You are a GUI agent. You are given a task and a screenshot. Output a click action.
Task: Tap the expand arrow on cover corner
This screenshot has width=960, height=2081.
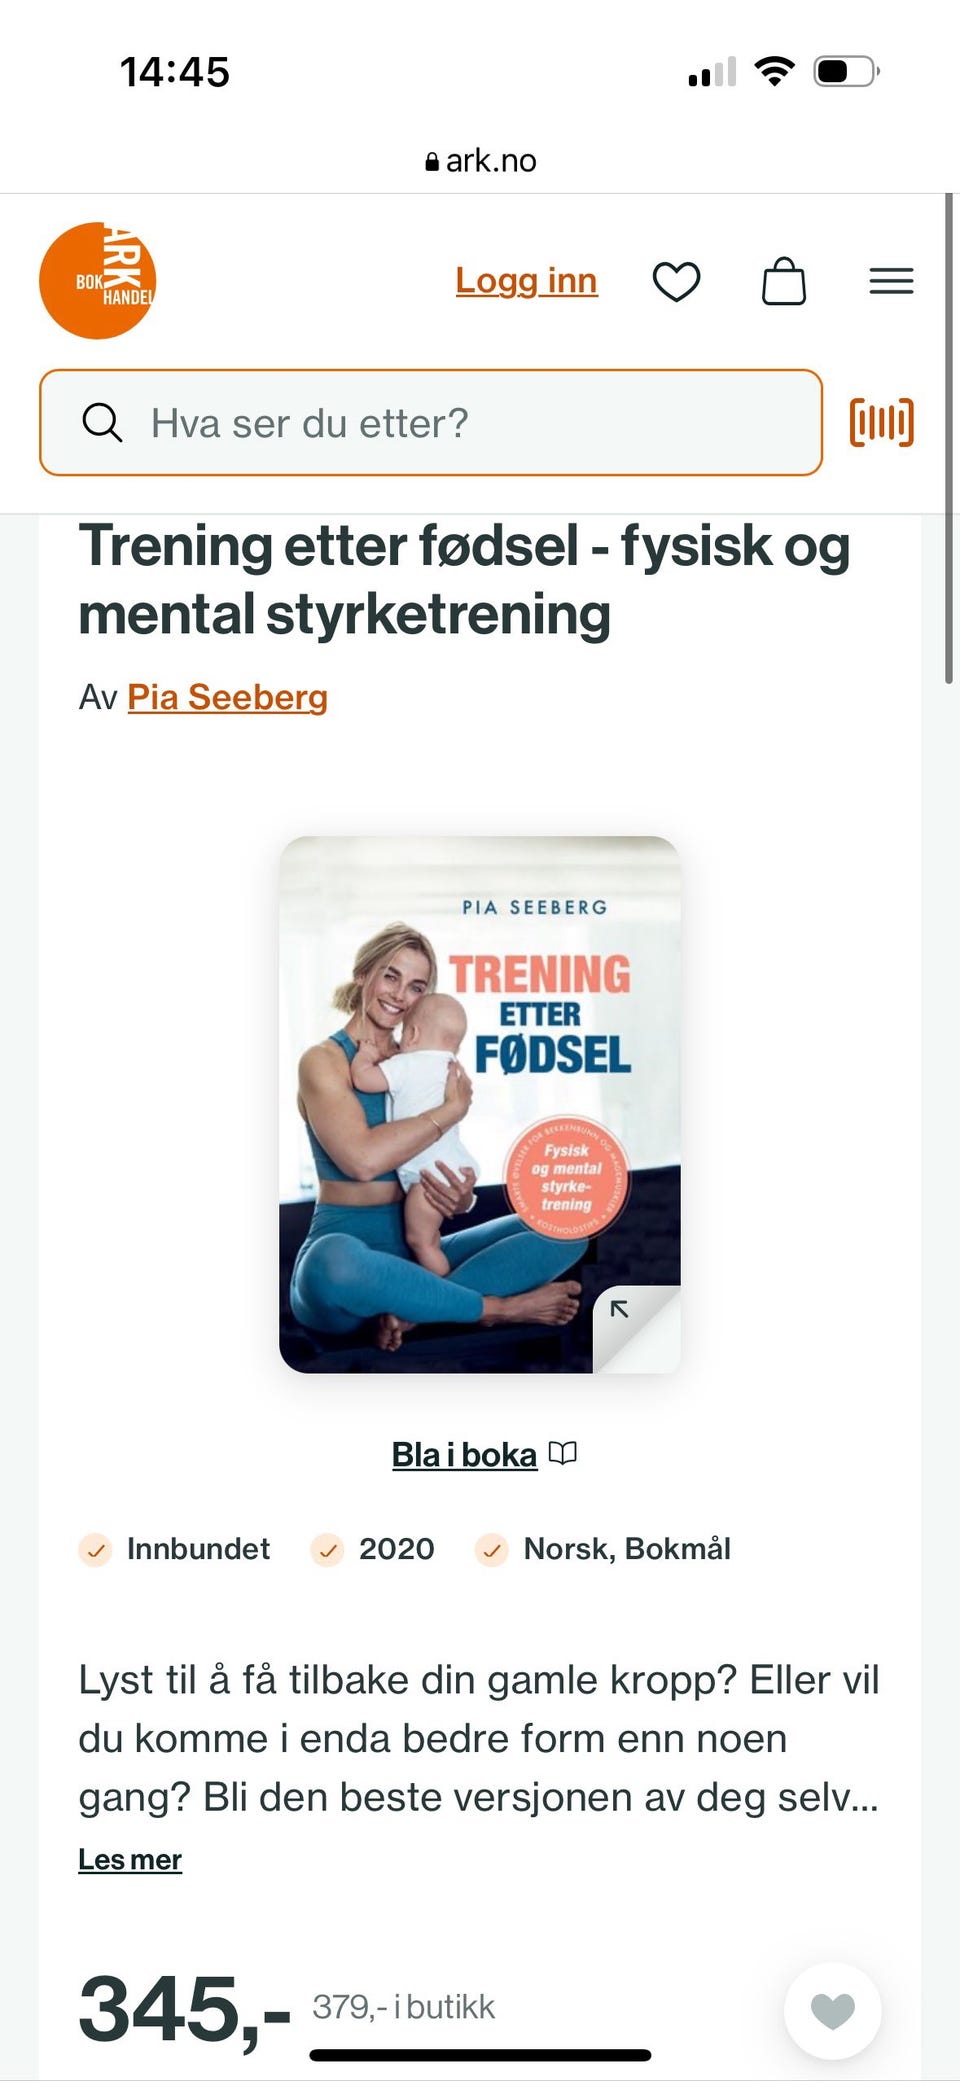(620, 1309)
